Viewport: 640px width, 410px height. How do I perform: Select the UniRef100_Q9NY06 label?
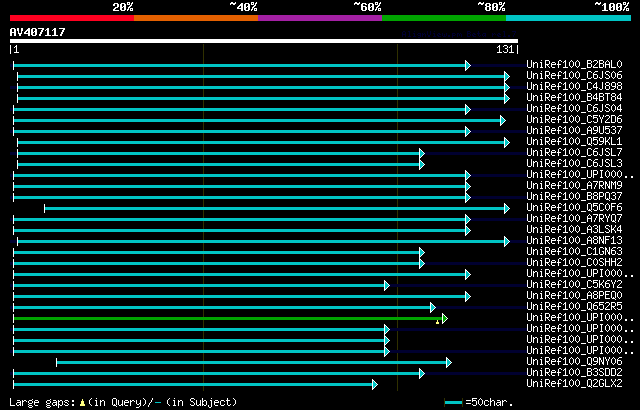coord(574,362)
